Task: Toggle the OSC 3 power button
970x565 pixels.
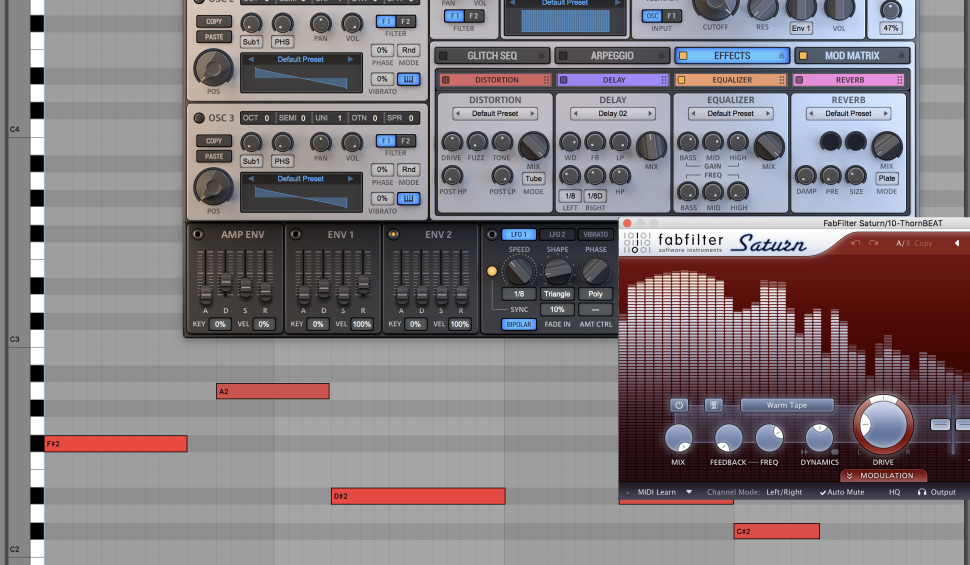Action: [x=198, y=118]
